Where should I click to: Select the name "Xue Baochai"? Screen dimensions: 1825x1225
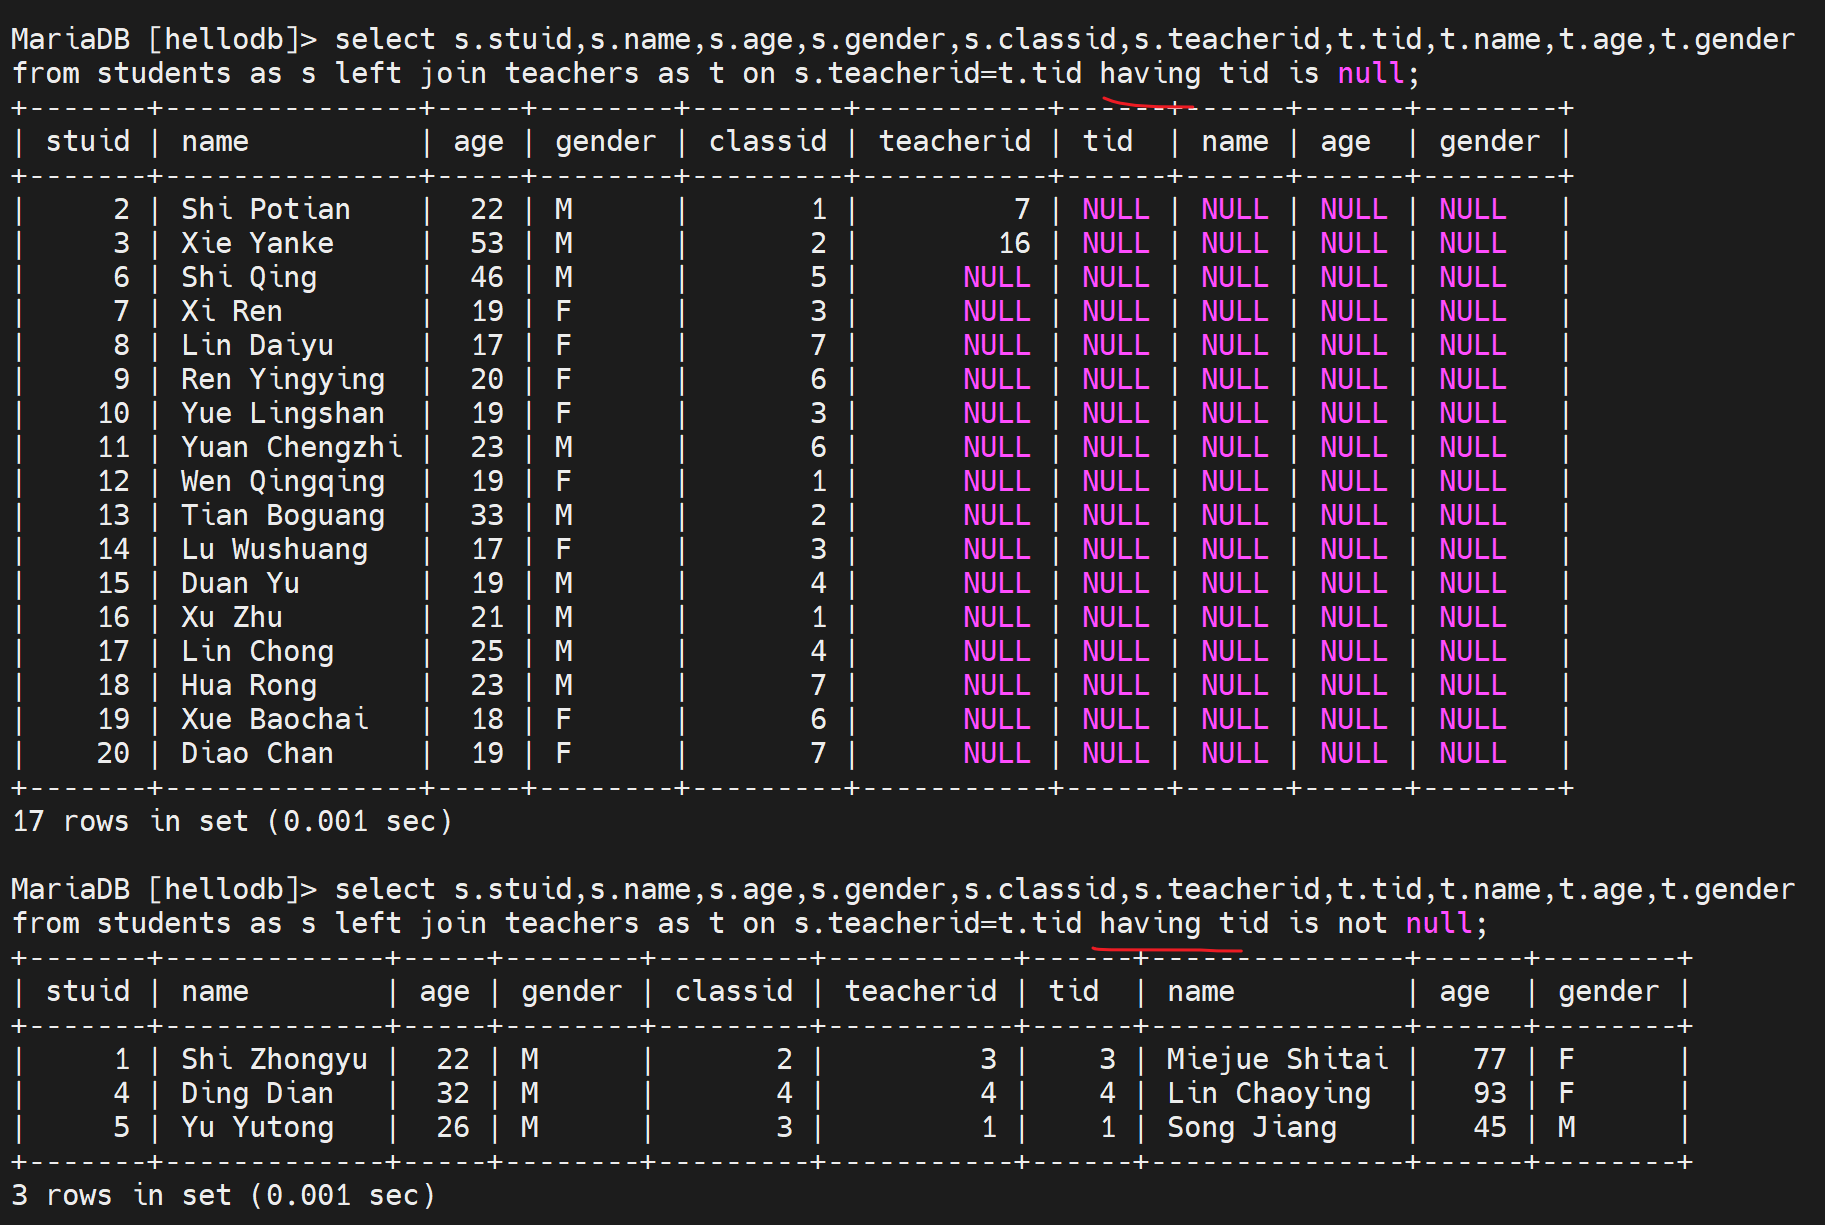click(274, 720)
